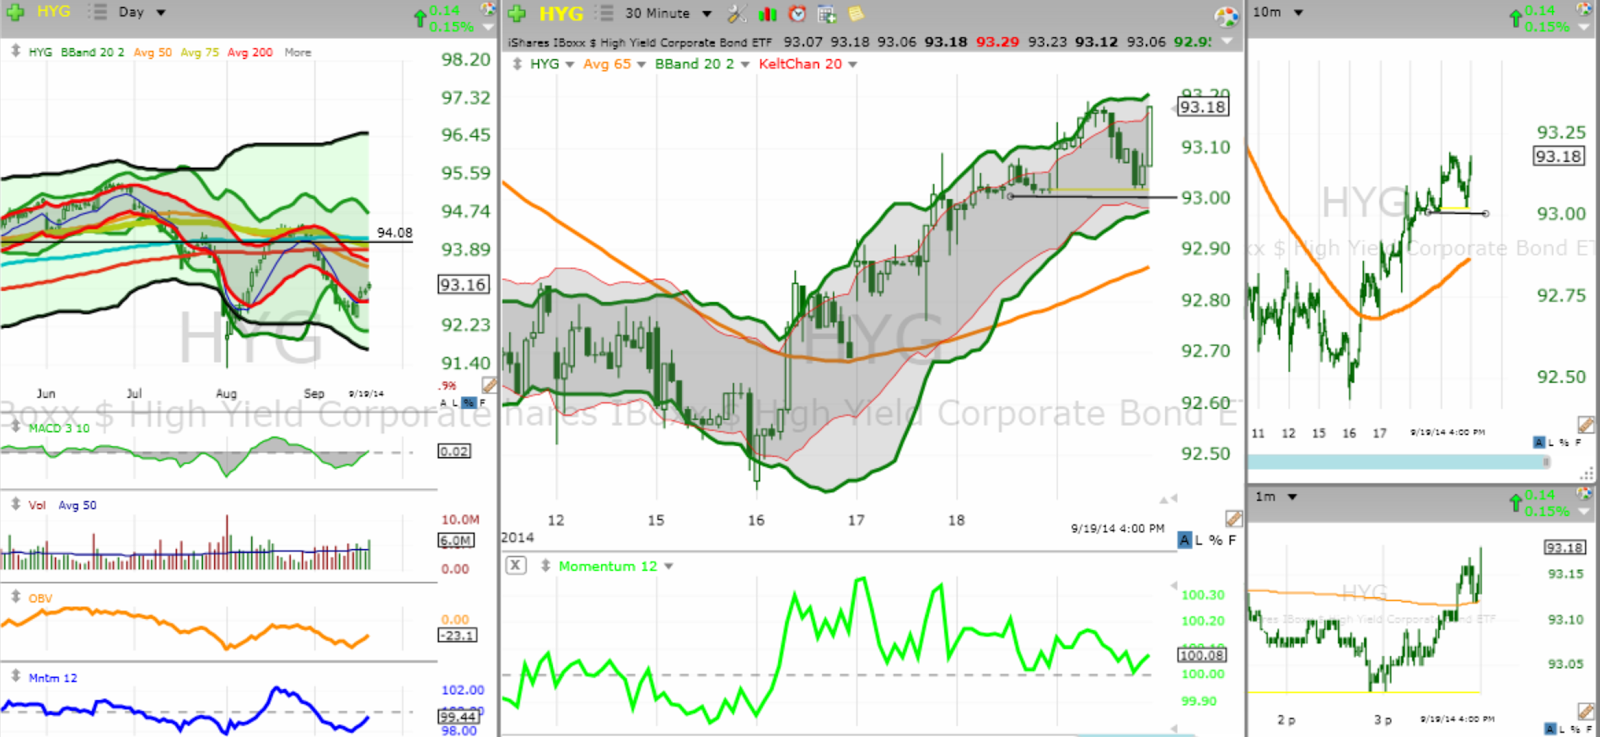Click the calendar with plus icon

827,13
